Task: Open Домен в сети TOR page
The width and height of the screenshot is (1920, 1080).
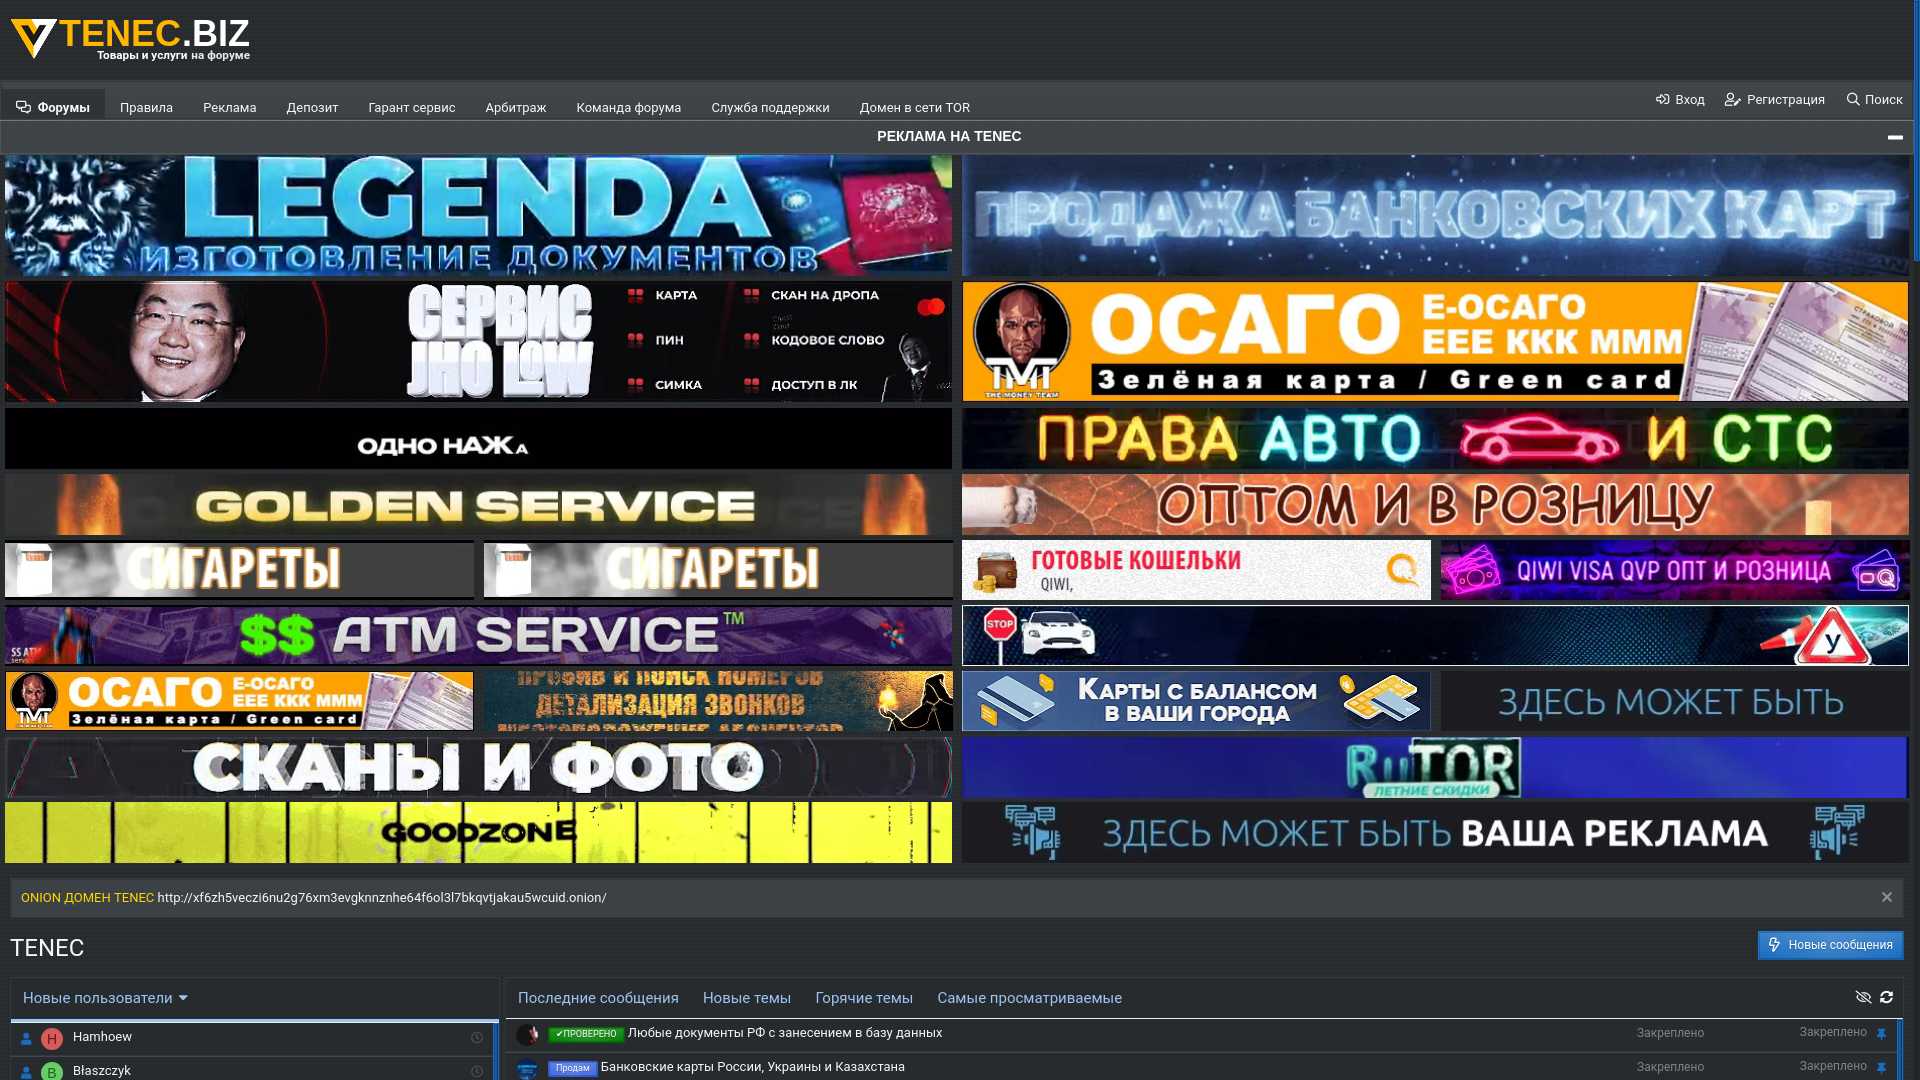Action: (914, 107)
